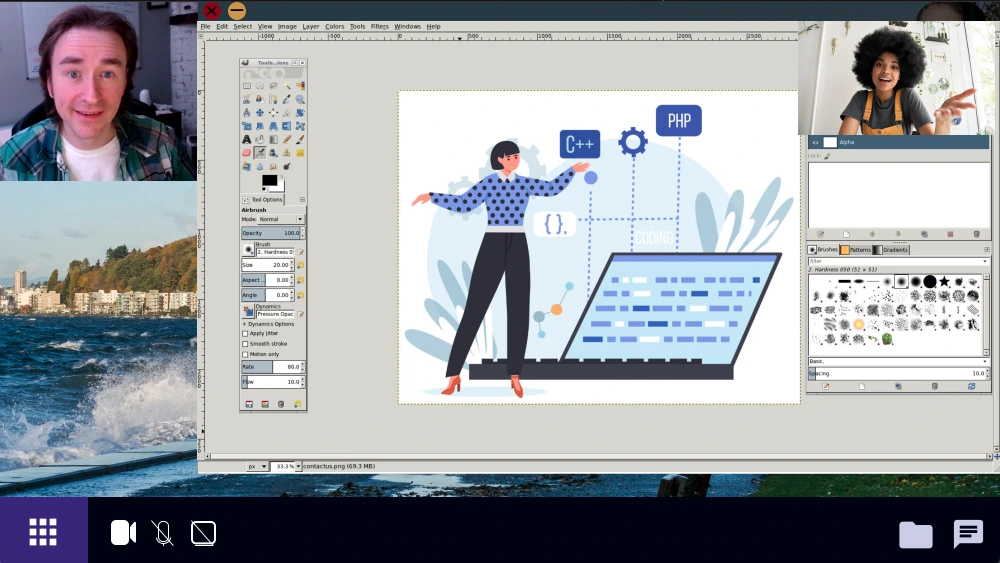Image resolution: width=1000 pixels, height=563 pixels.
Task: Open the folder files button
Action: pyautogui.click(x=916, y=534)
